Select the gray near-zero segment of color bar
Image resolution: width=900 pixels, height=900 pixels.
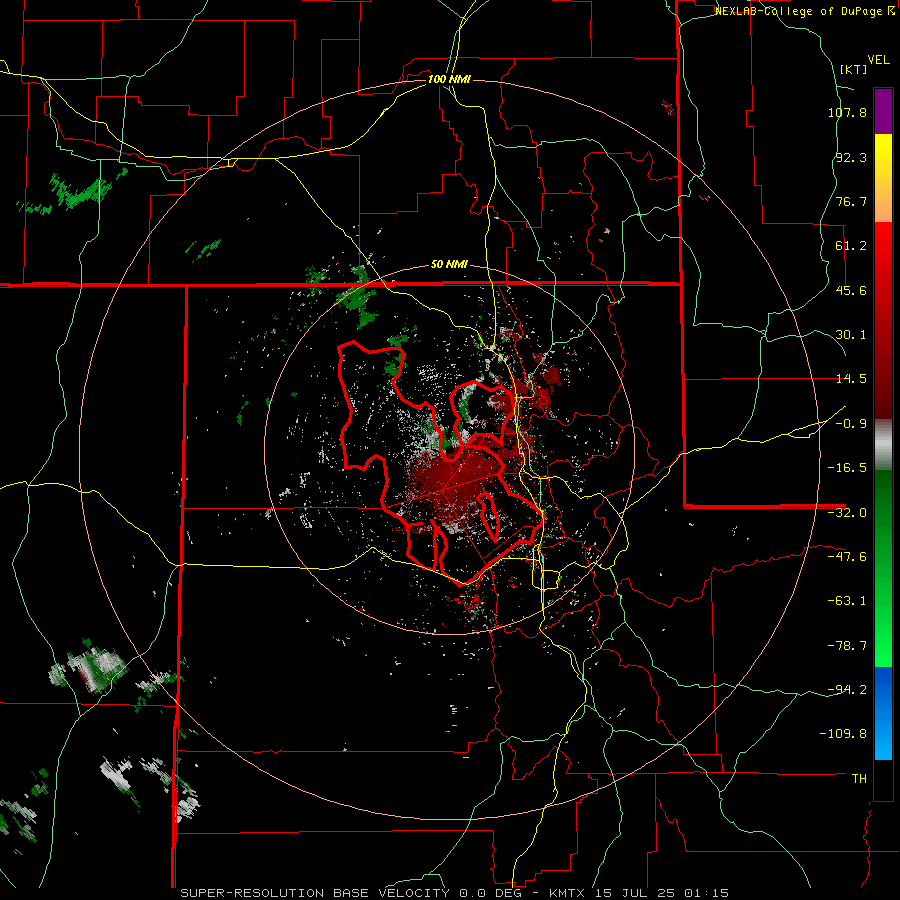click(x=883, y=444)
